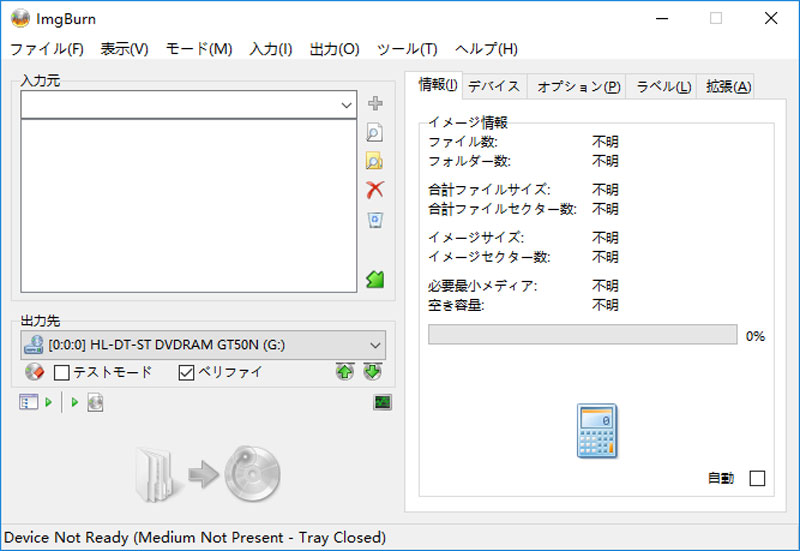Screen dimensions: 800x551
Task: Open the ファイル(F) menu
Action: [x=46, y=49]
